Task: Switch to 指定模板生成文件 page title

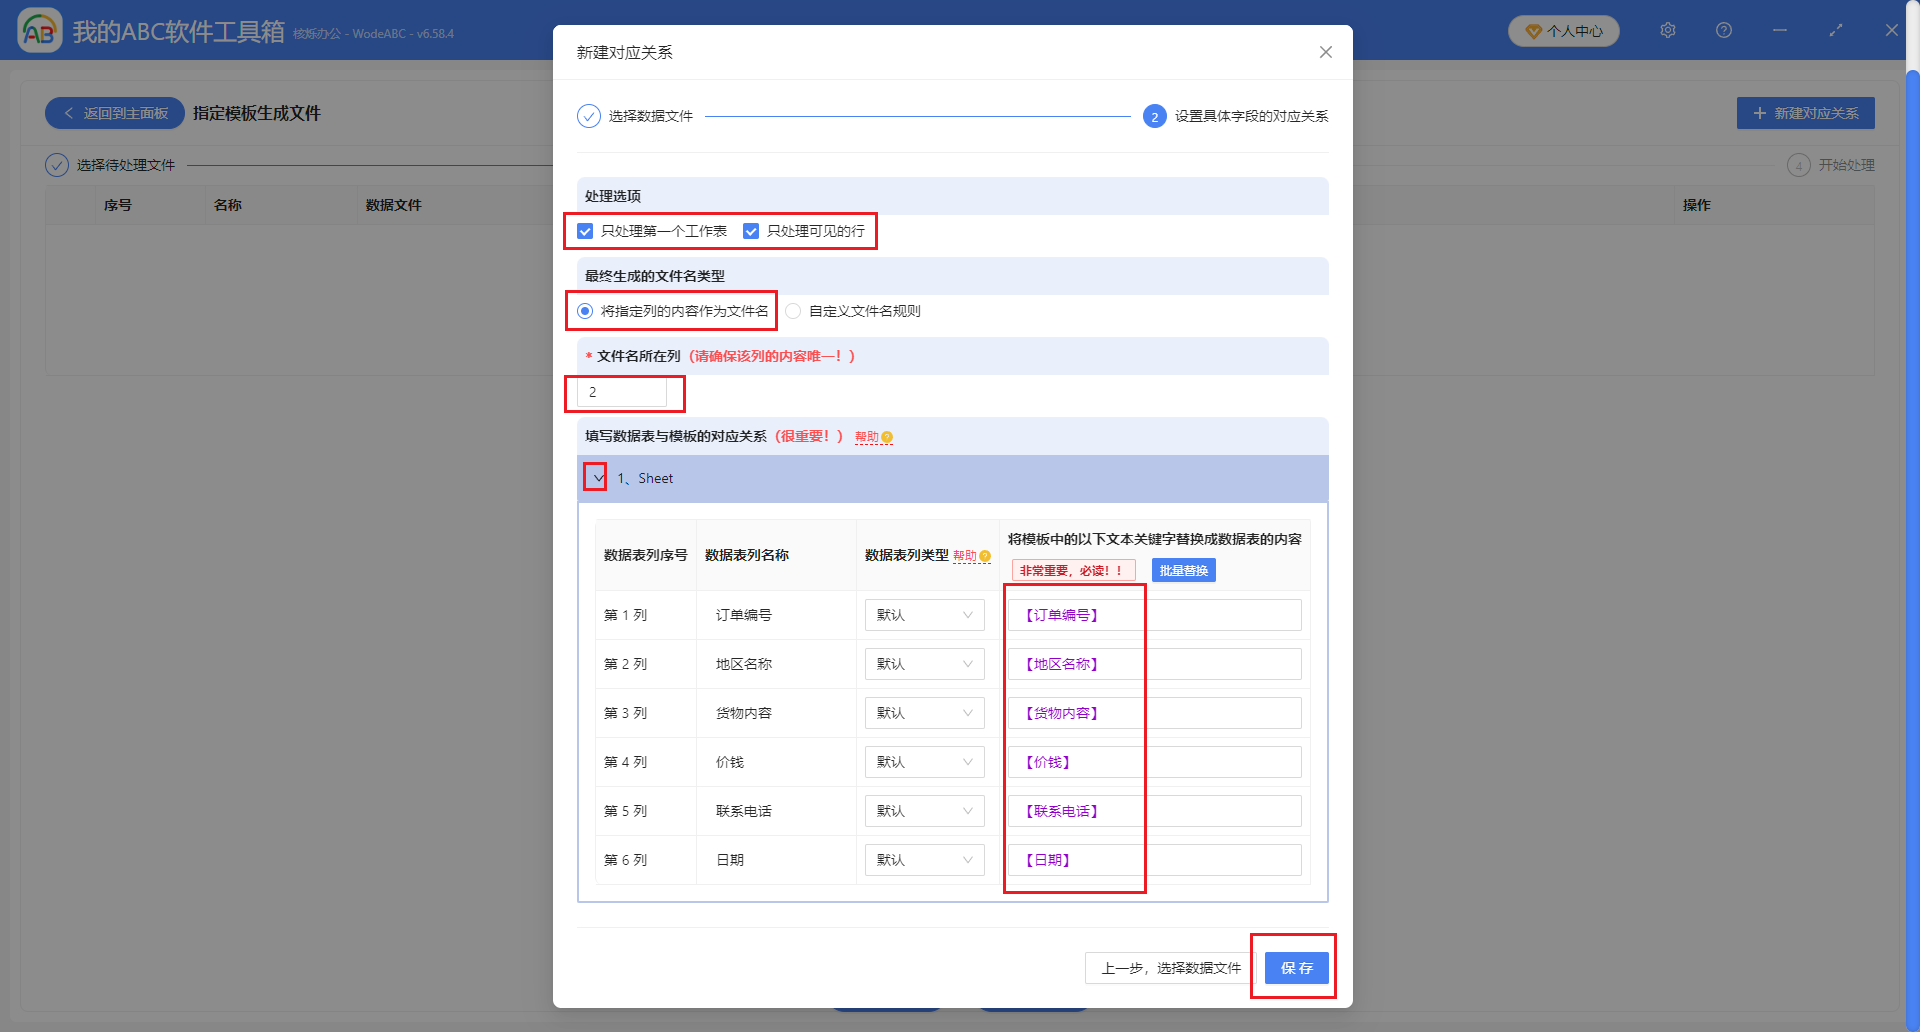Action: 258,113
